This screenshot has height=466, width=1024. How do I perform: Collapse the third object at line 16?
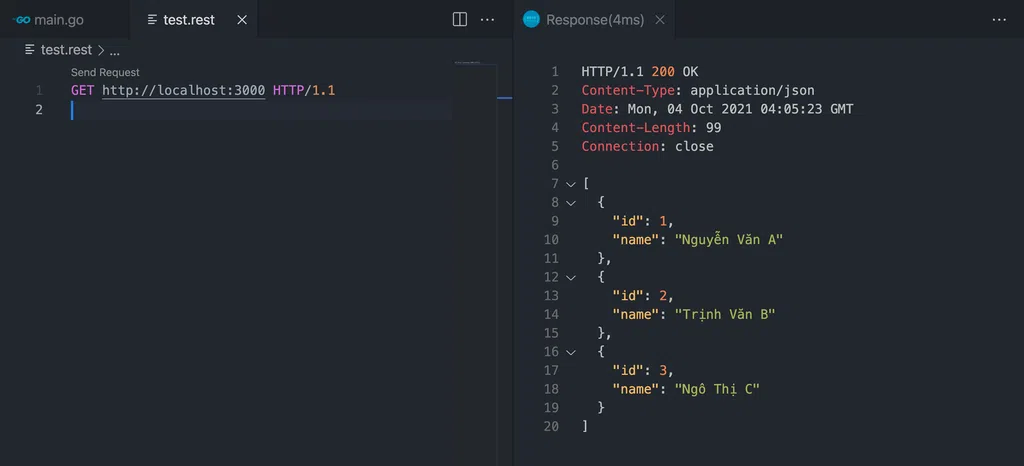571,352
